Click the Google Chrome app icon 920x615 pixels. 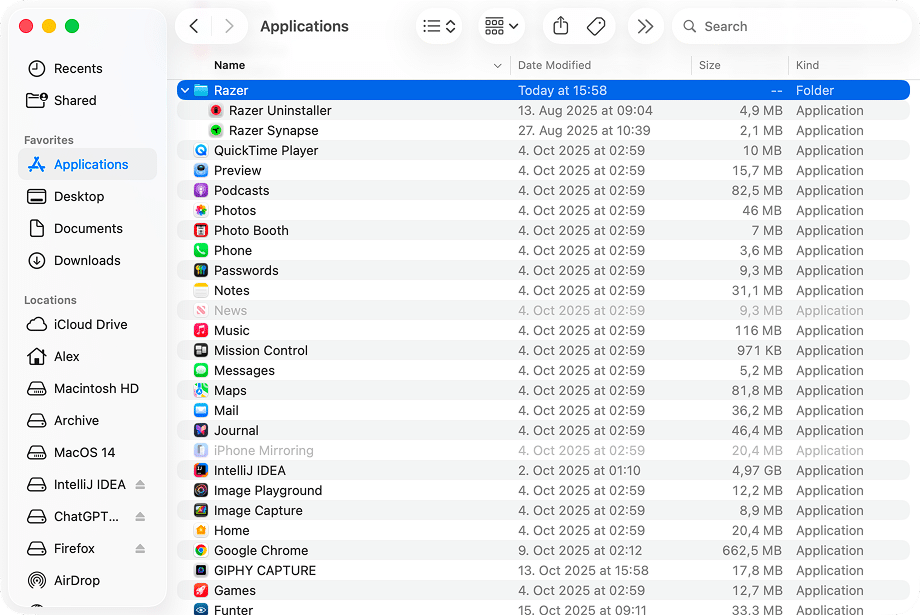point(201,551)
